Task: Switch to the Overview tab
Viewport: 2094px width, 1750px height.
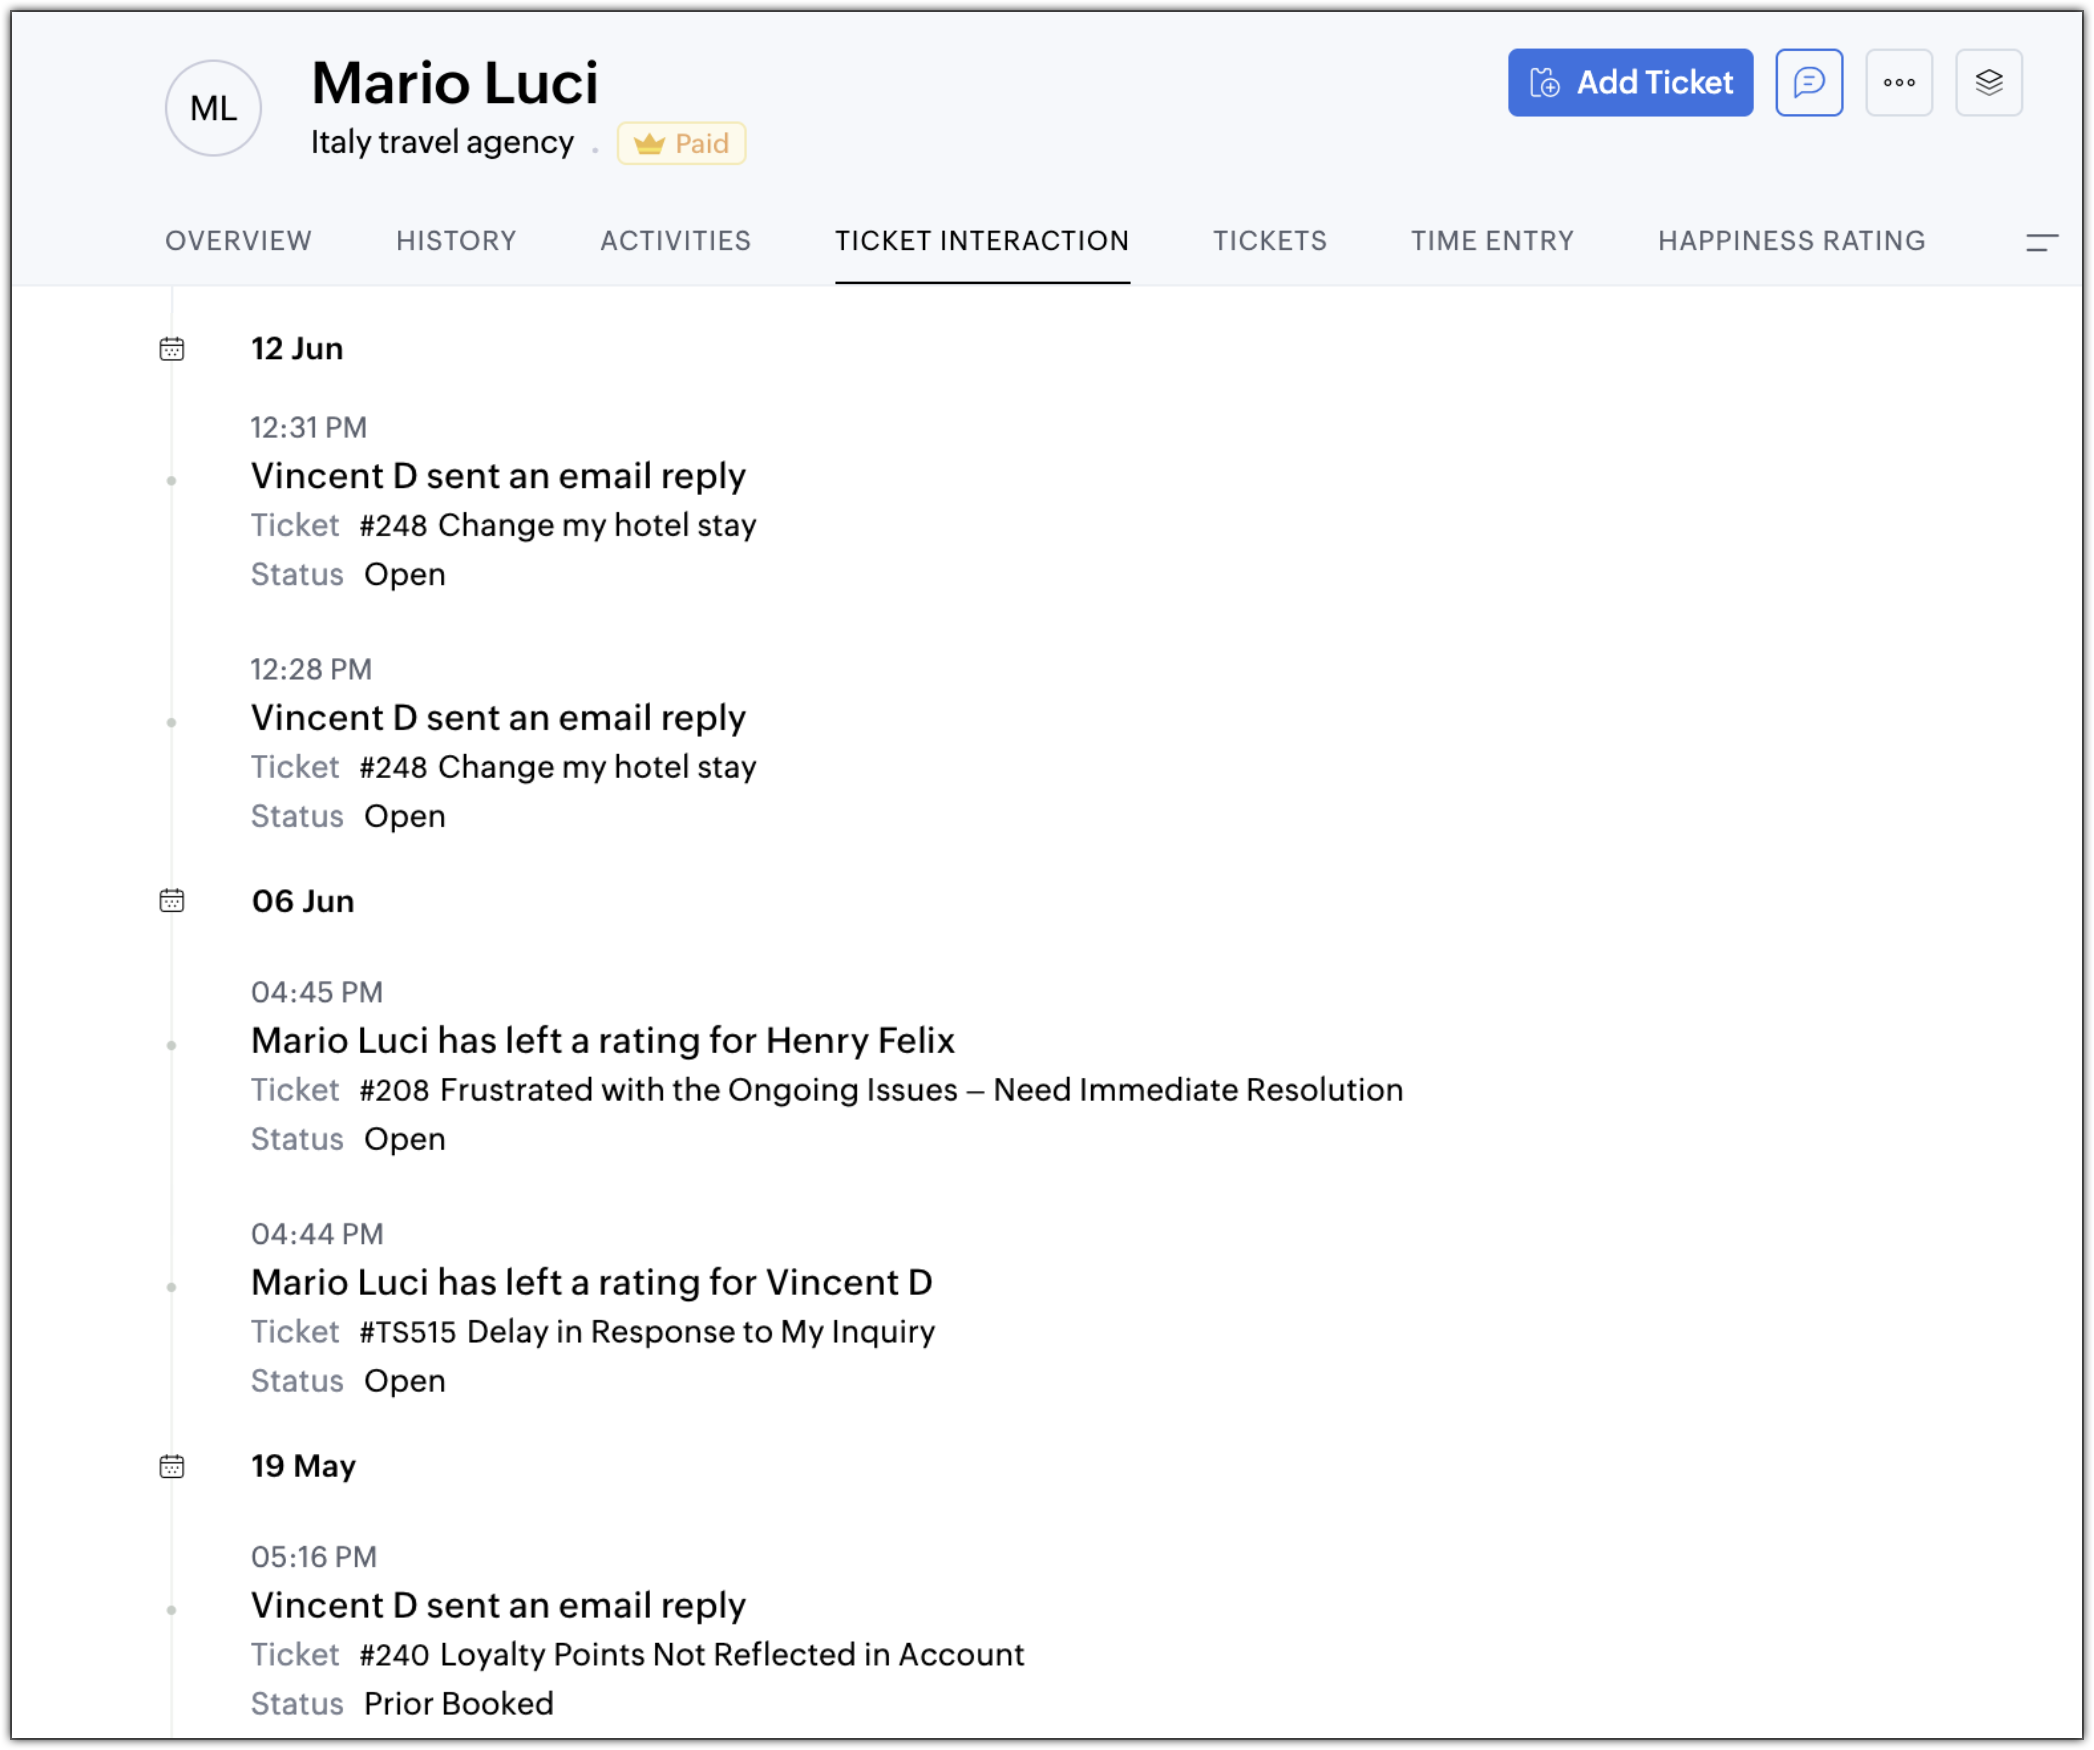Action: 238,241
